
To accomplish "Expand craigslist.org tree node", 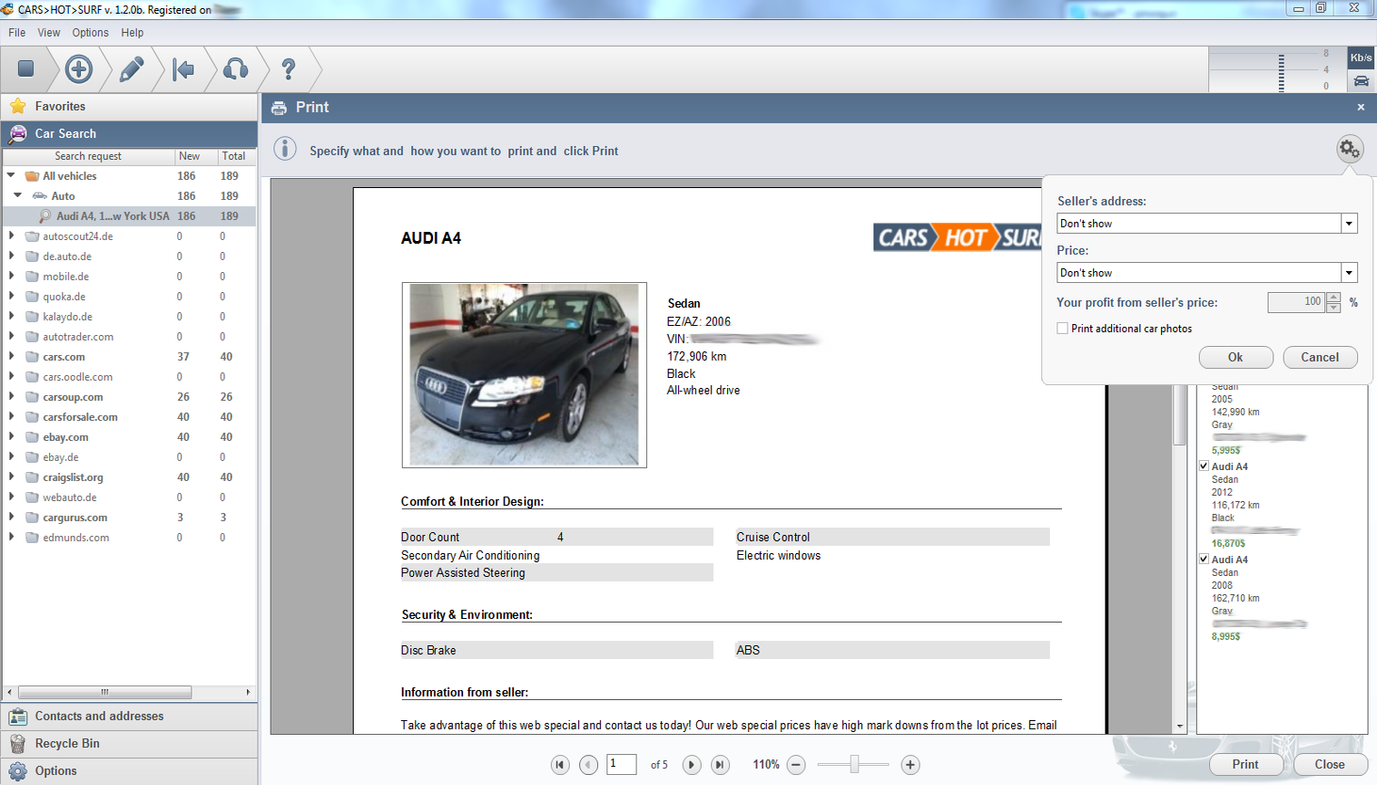I will pyautogui.click(x=11, y=477).
